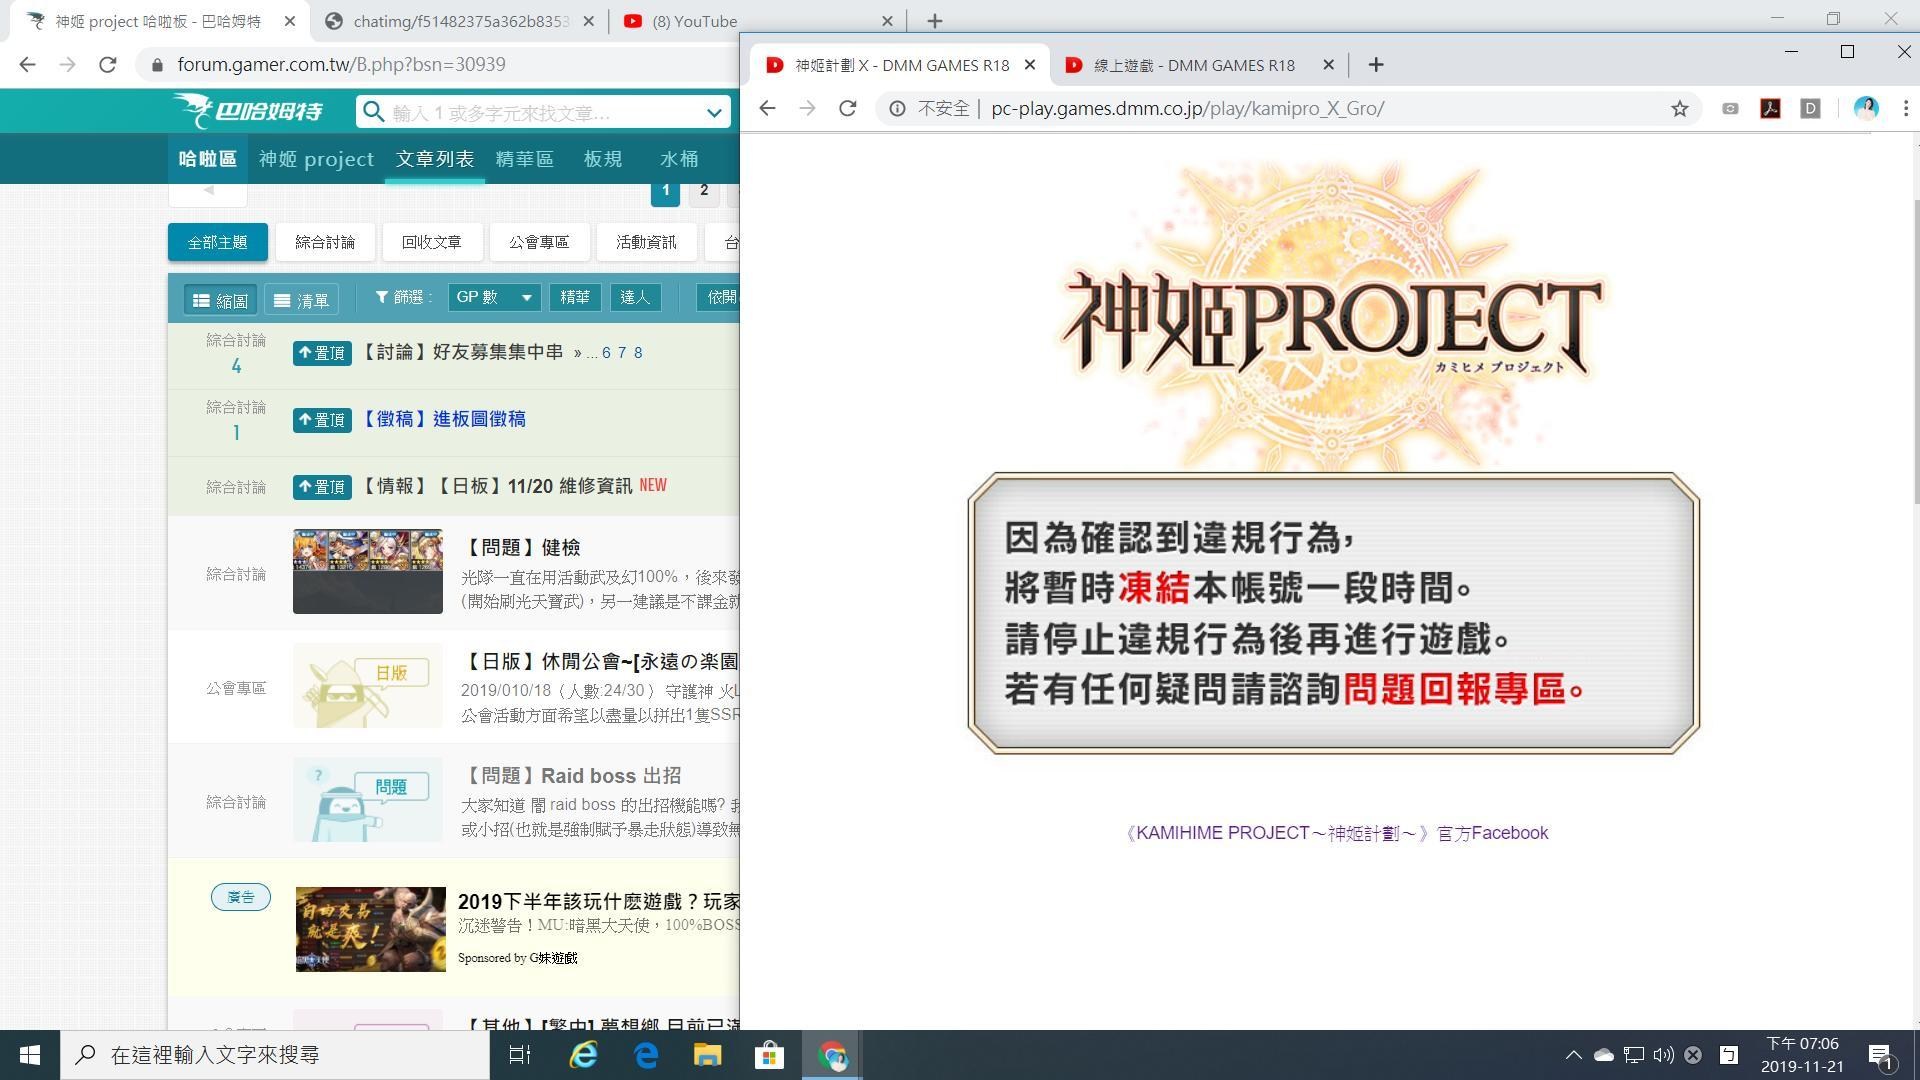
Task: Open the 健檢 question thread
Action: pos(522,547)
